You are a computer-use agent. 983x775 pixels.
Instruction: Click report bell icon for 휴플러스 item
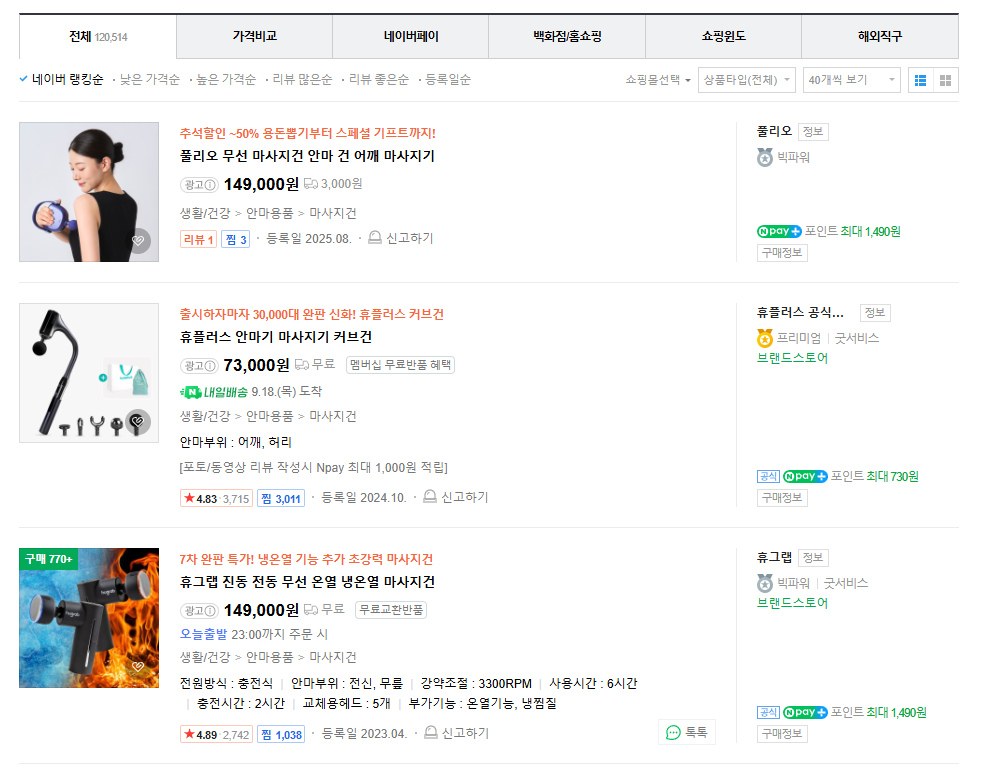pyautogui.click(x=429, y=497)
